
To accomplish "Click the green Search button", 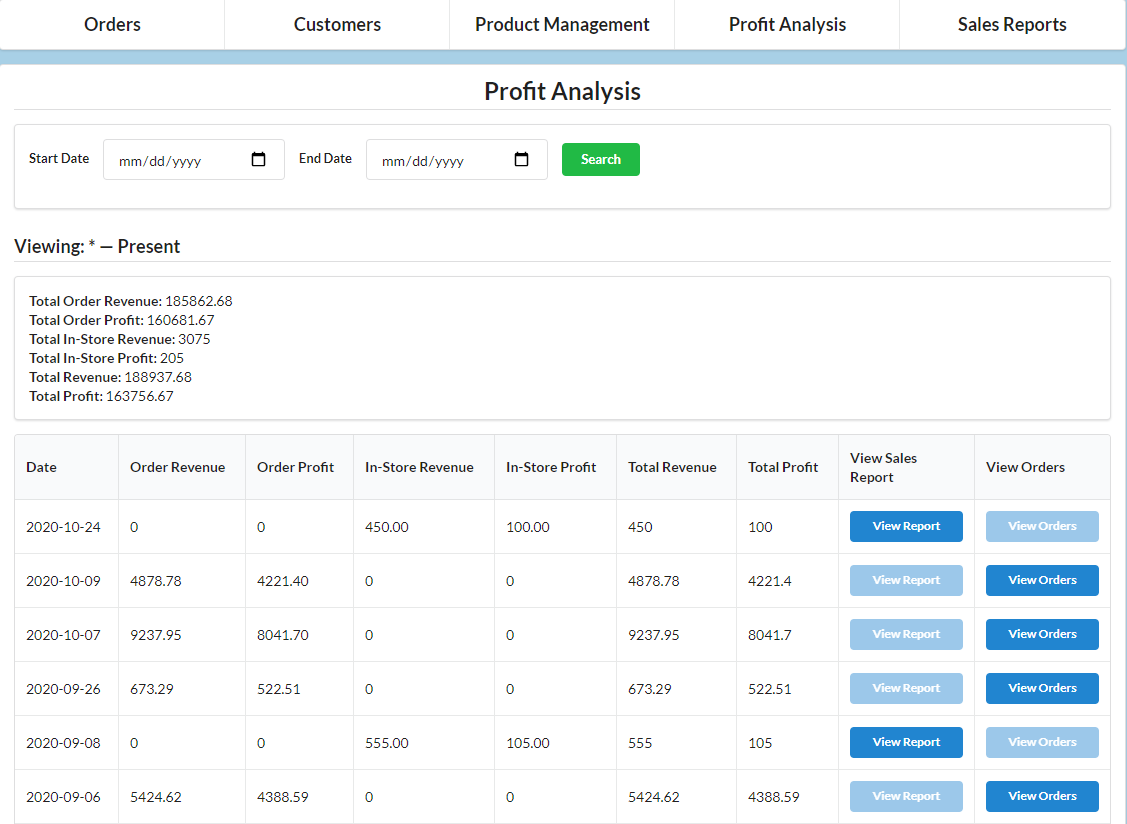I will (600, 159).
